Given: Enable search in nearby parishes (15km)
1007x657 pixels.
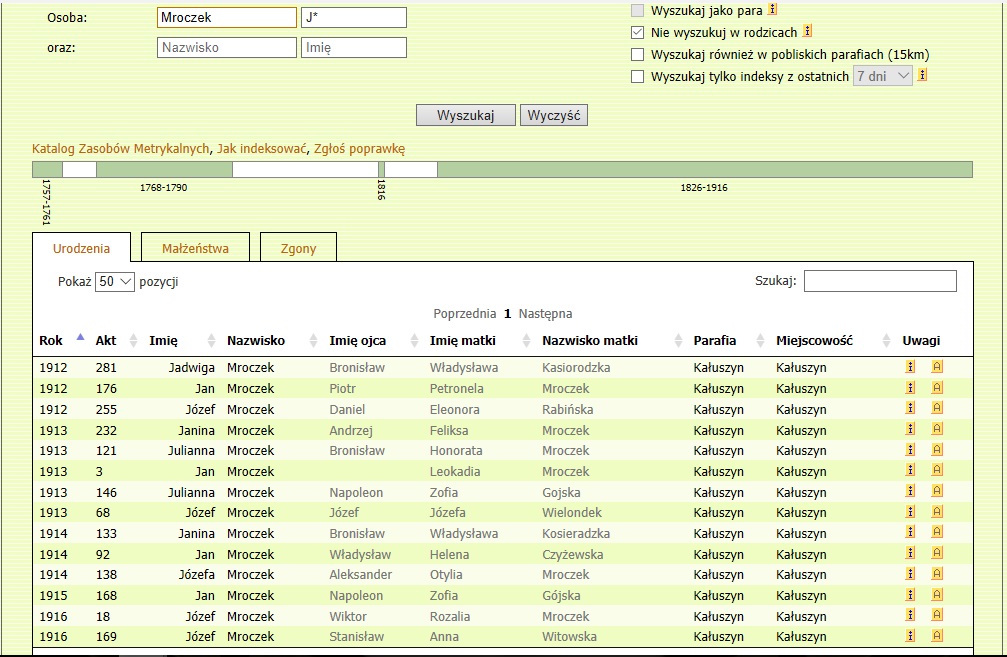Looking at the screenshot, I should [638, 55].
